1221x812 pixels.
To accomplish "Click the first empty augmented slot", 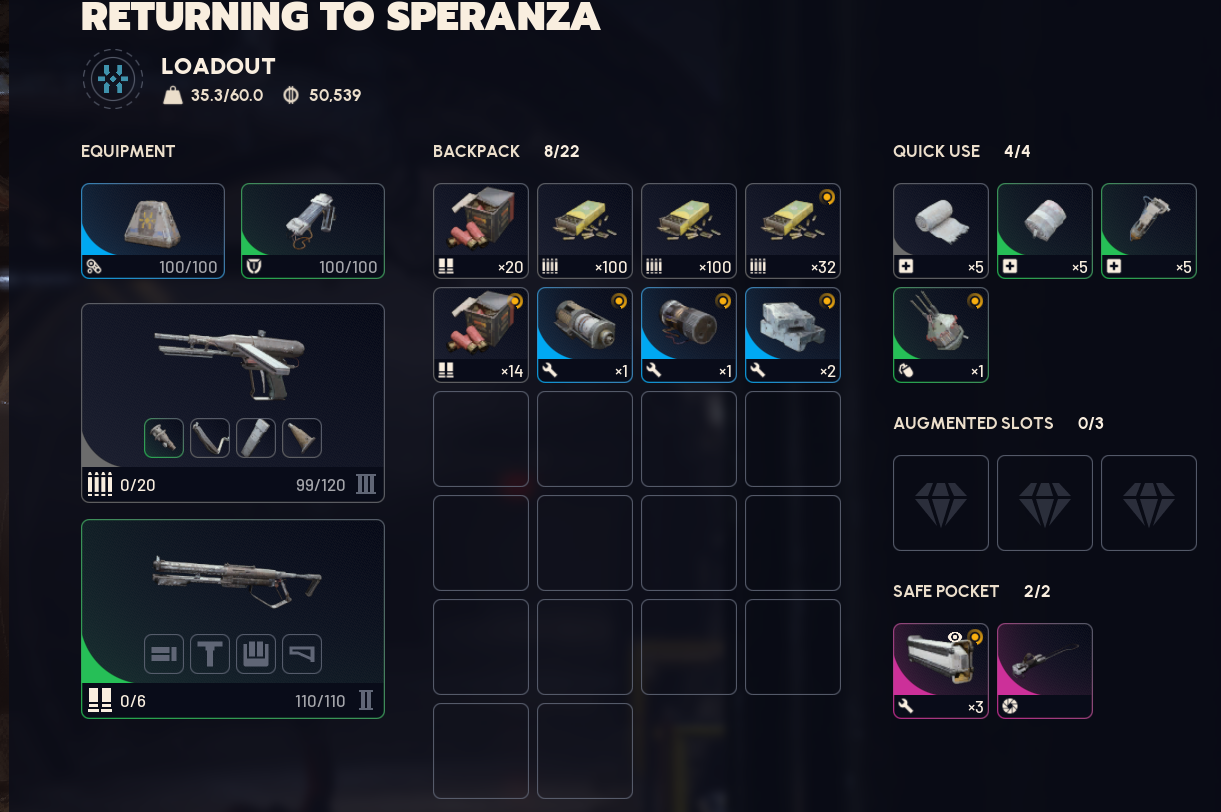I will pos(941,503).
